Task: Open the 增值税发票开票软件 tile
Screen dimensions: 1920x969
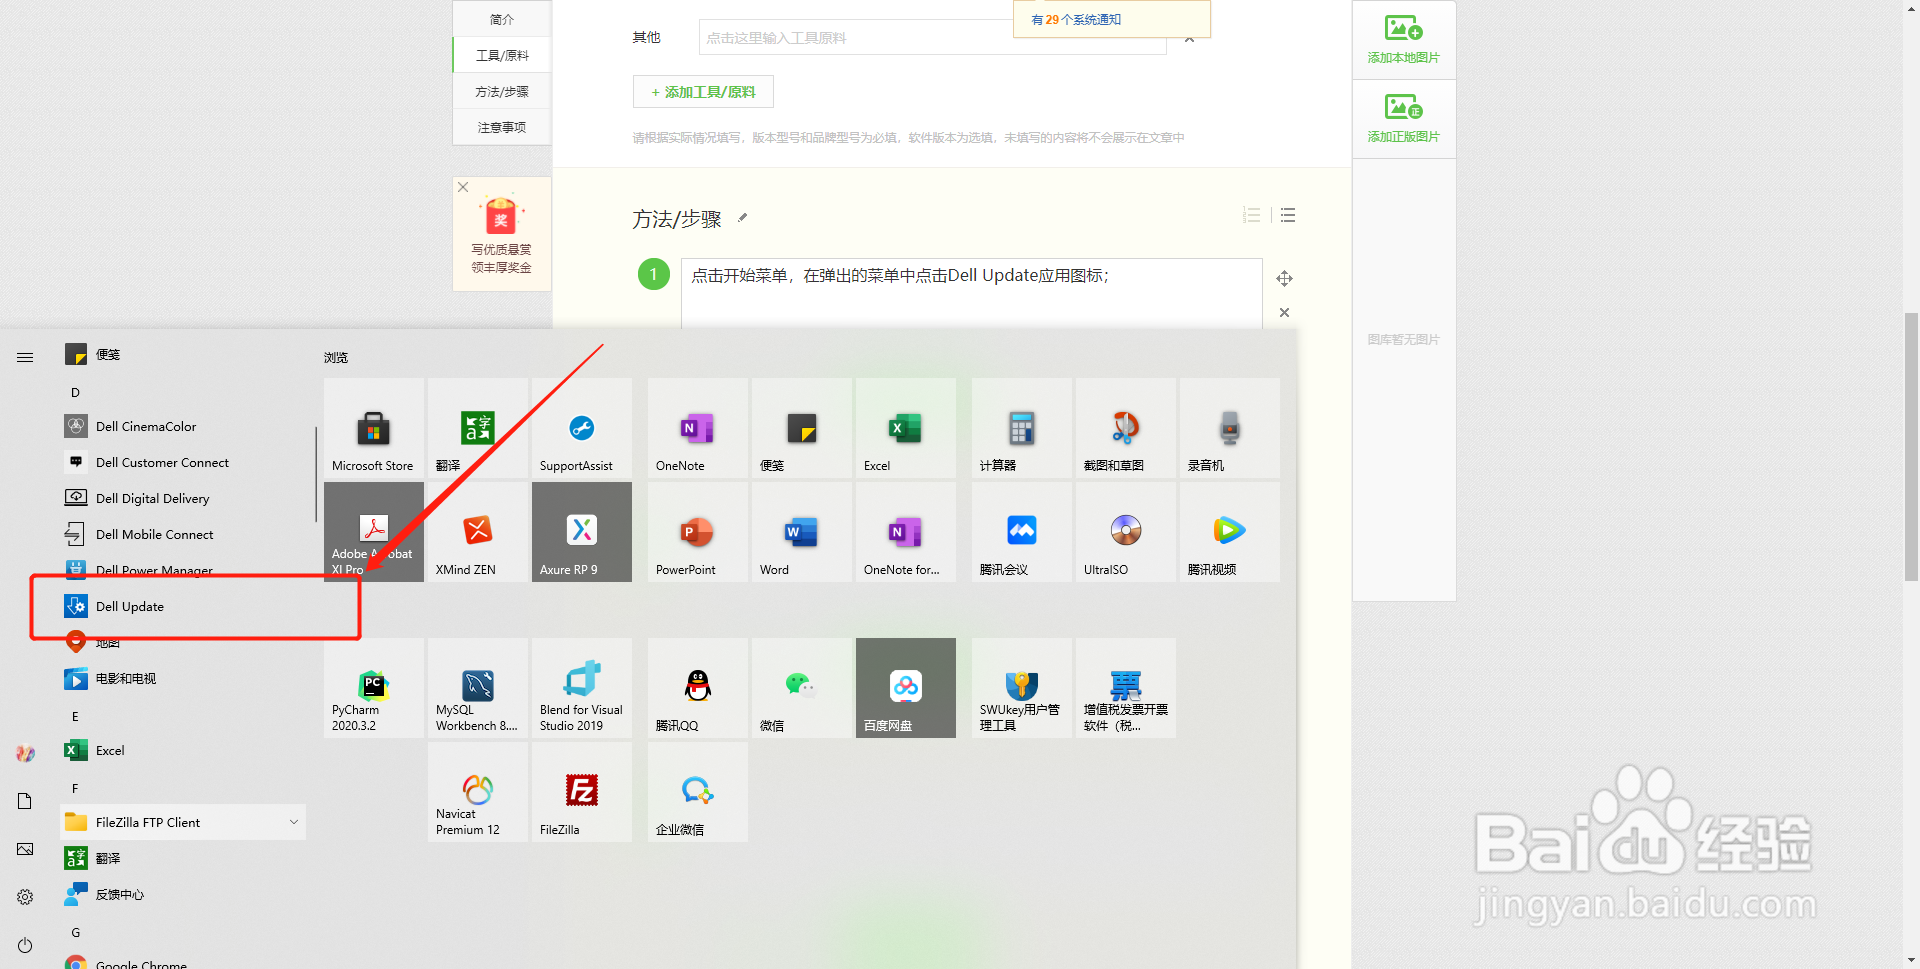Action: tap(1126, 688)
